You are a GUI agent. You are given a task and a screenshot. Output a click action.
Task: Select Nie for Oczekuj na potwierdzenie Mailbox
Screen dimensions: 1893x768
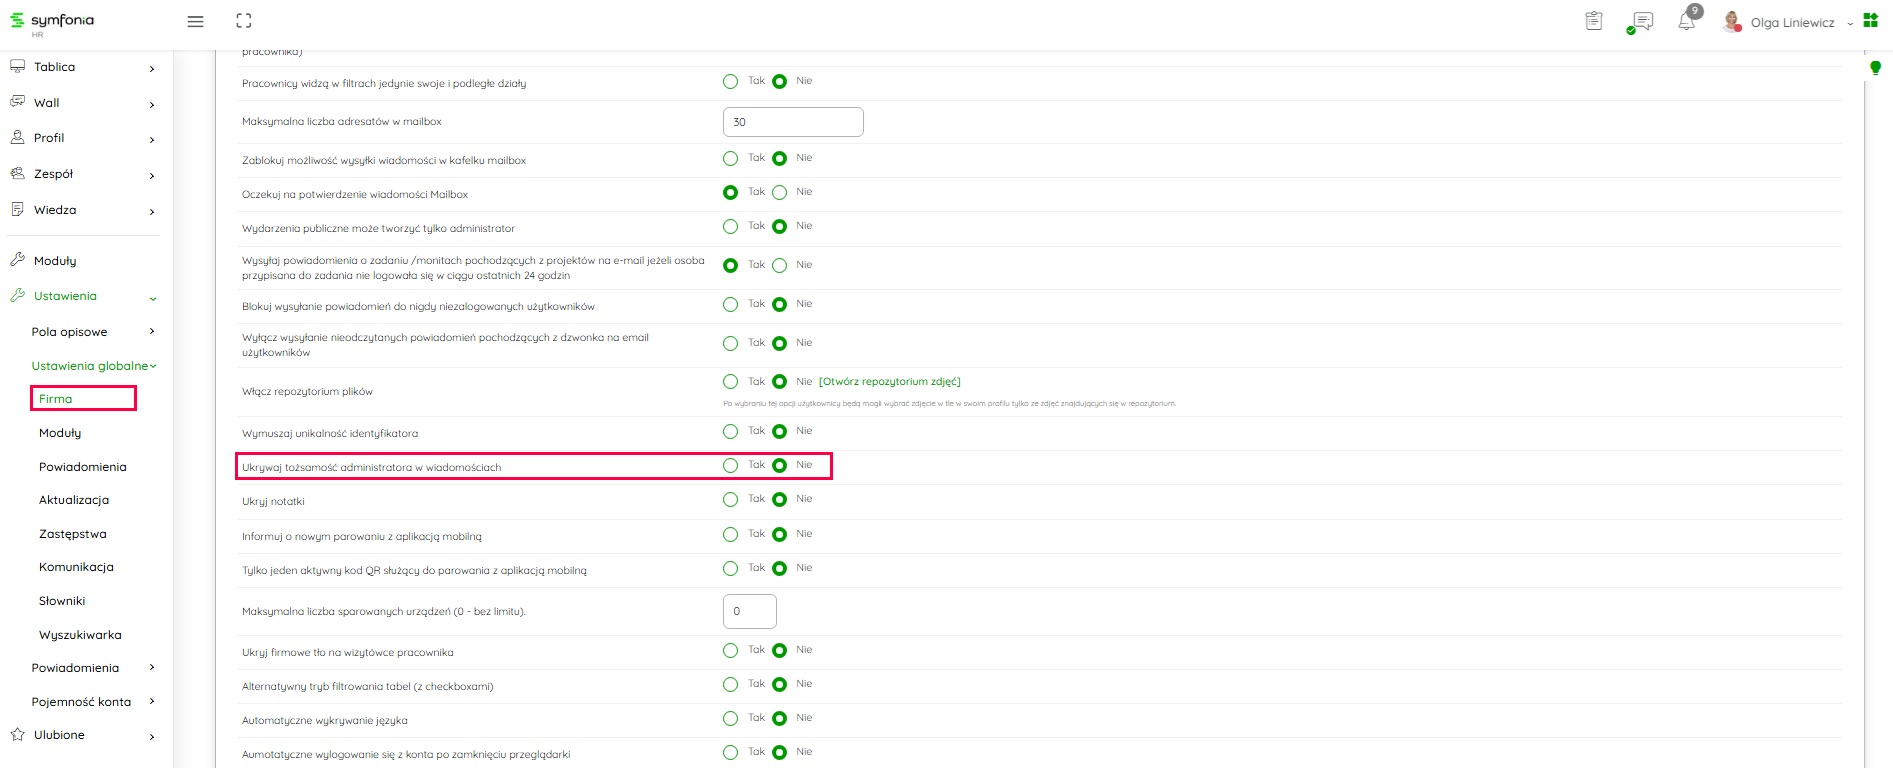780,193
